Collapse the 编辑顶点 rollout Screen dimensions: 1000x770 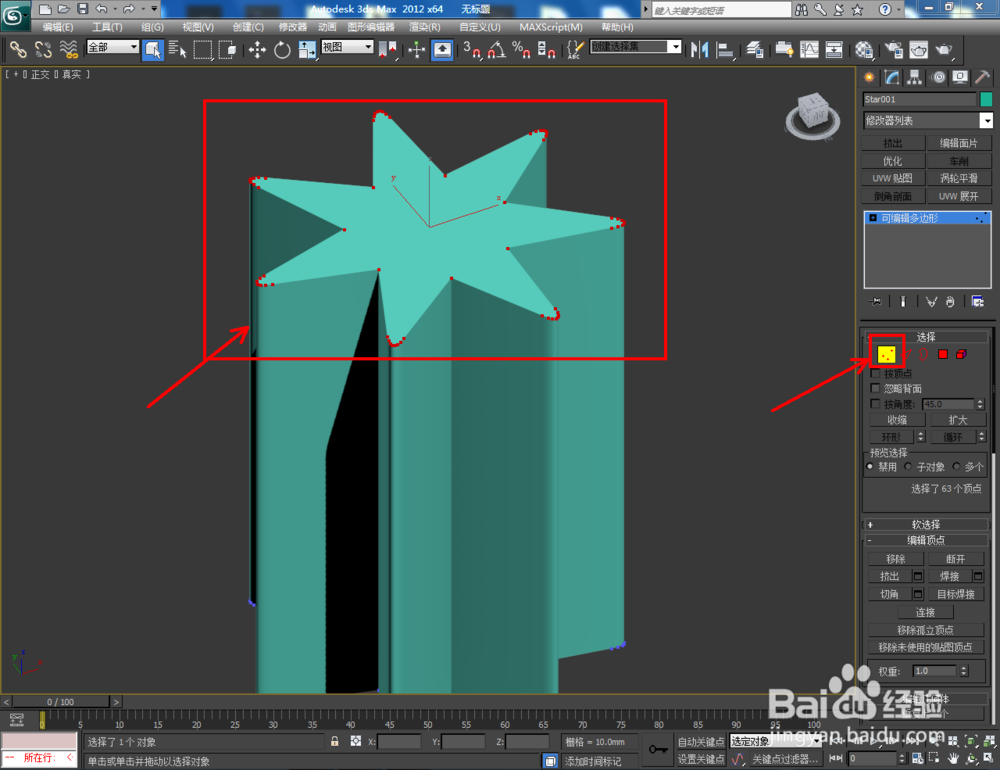[926, 540]
